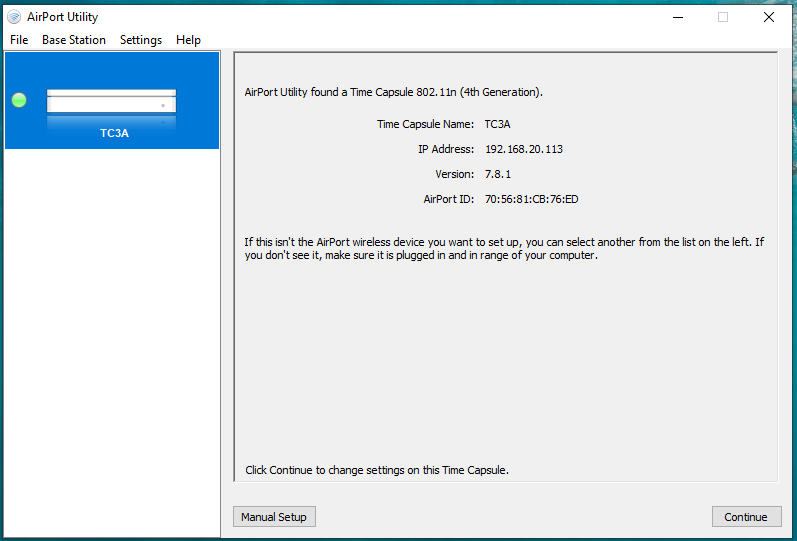Click the Manual Setup button
This screenshot has height=541, width=797.
(274, 517)
